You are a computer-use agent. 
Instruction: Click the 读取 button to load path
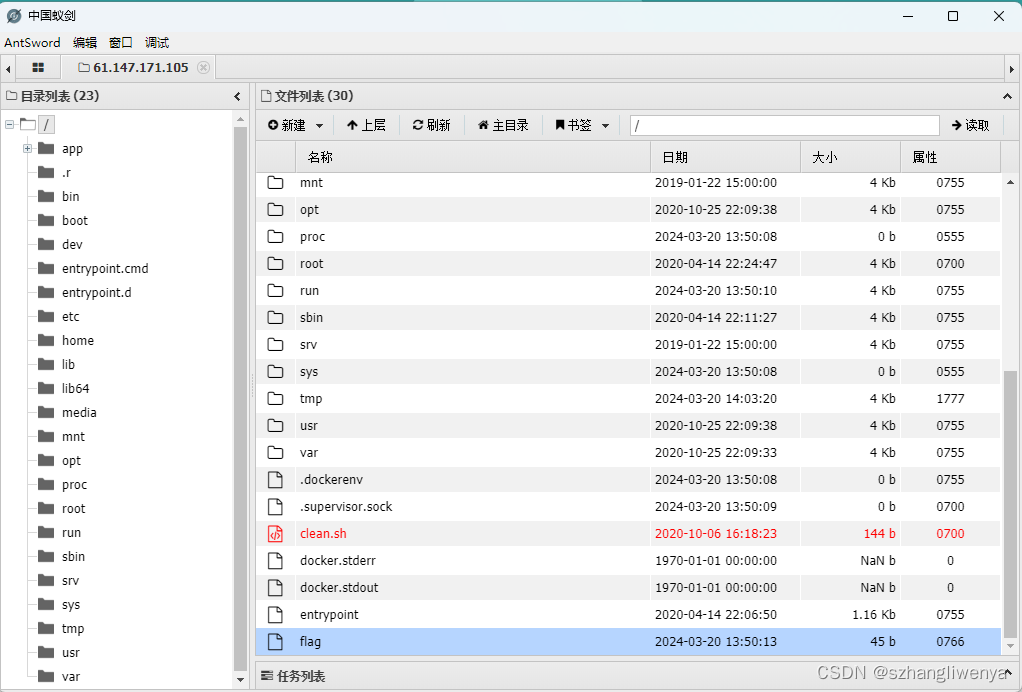point(971,124)
